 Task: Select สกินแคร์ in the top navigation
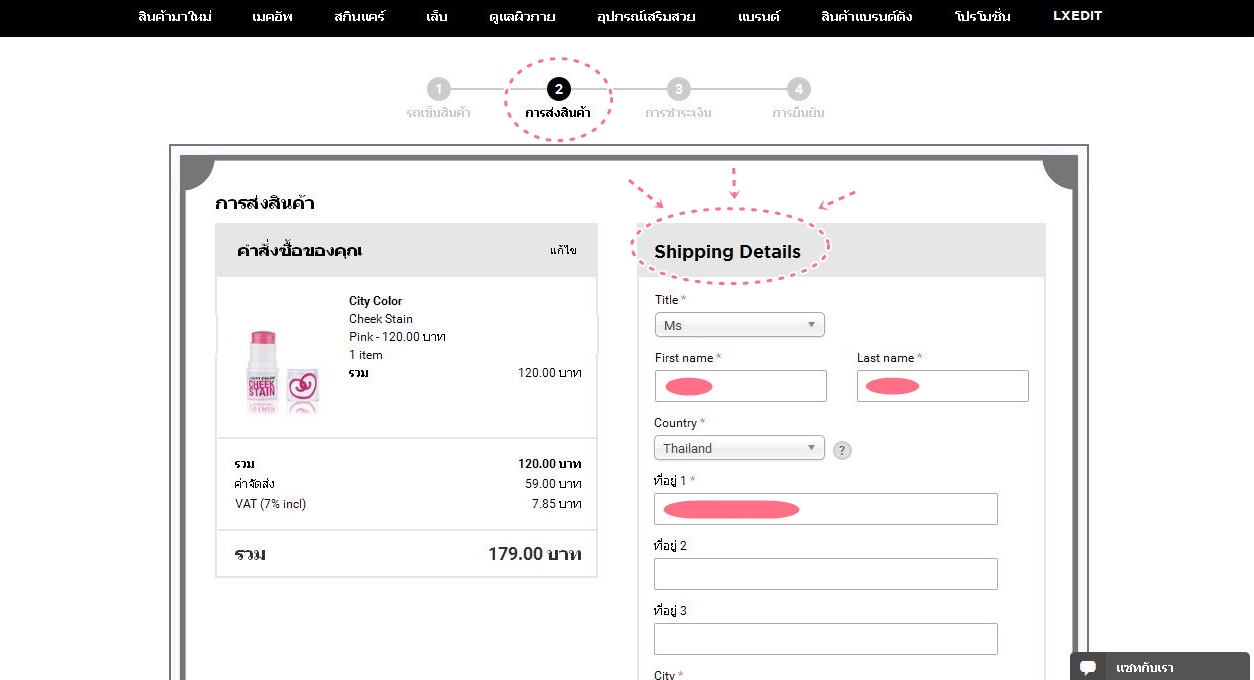[359, 17]
